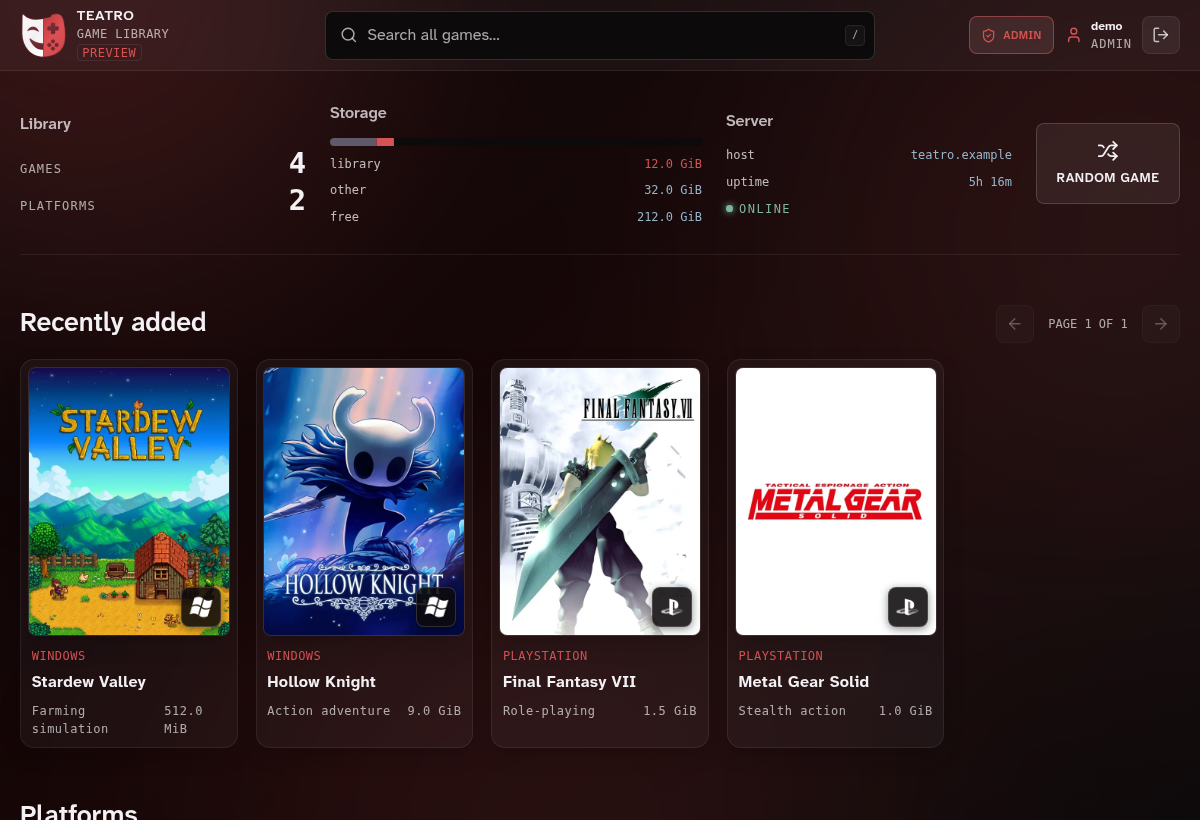Focus the Search all games field
The width and height of the screenshot is (1200, 820).
pos(600,35)
